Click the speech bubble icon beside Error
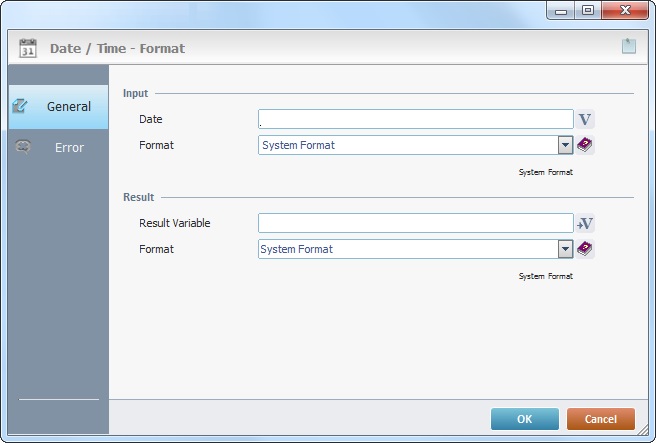The width and height of the screenshot is (656, 443). [x=23, y=147]
